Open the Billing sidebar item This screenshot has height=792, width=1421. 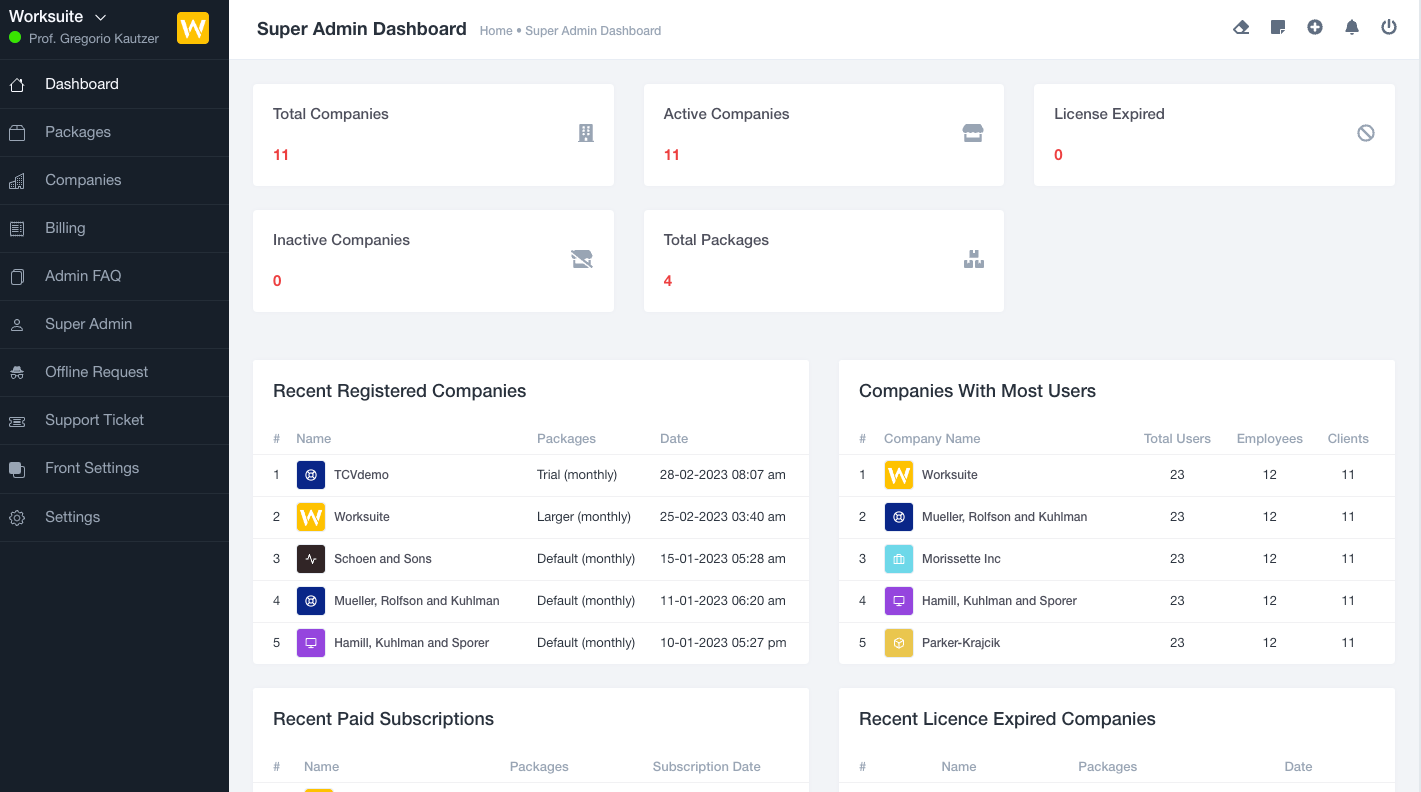click(x=65, y=228)
